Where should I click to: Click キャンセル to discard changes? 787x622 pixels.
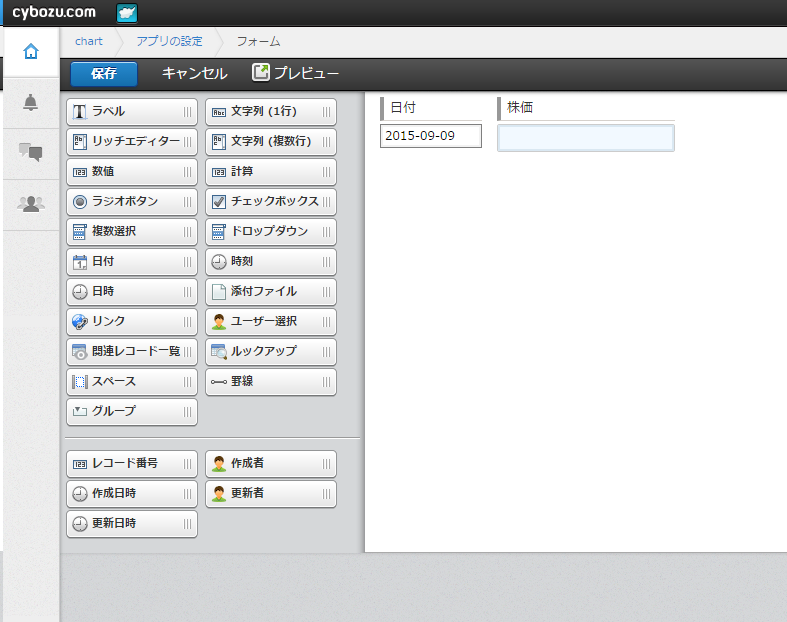coord(195,73)
